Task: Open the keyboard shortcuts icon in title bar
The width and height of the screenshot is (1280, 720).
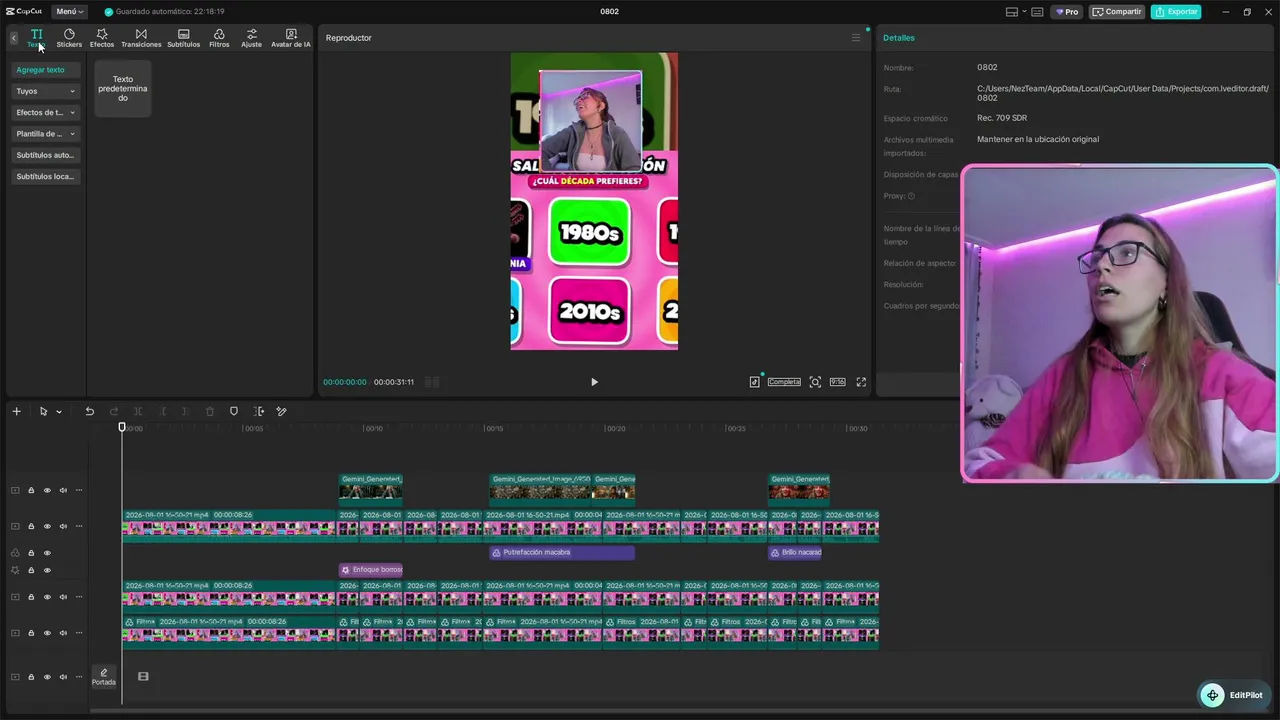Action: point(1037,12)
